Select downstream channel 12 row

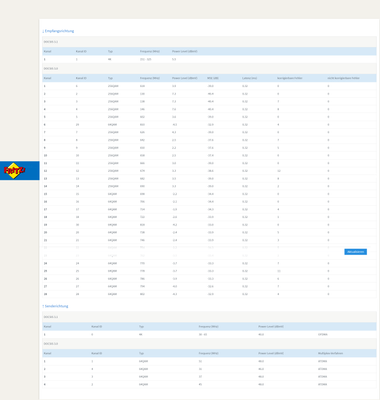pyautogui.click(x=209, y=171)
